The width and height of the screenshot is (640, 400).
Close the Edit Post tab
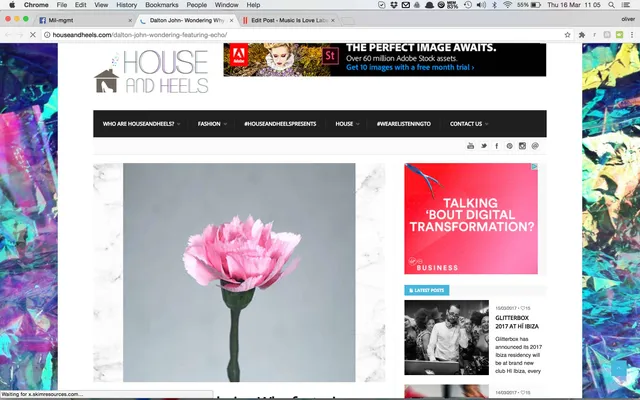(x=333, y=20)
